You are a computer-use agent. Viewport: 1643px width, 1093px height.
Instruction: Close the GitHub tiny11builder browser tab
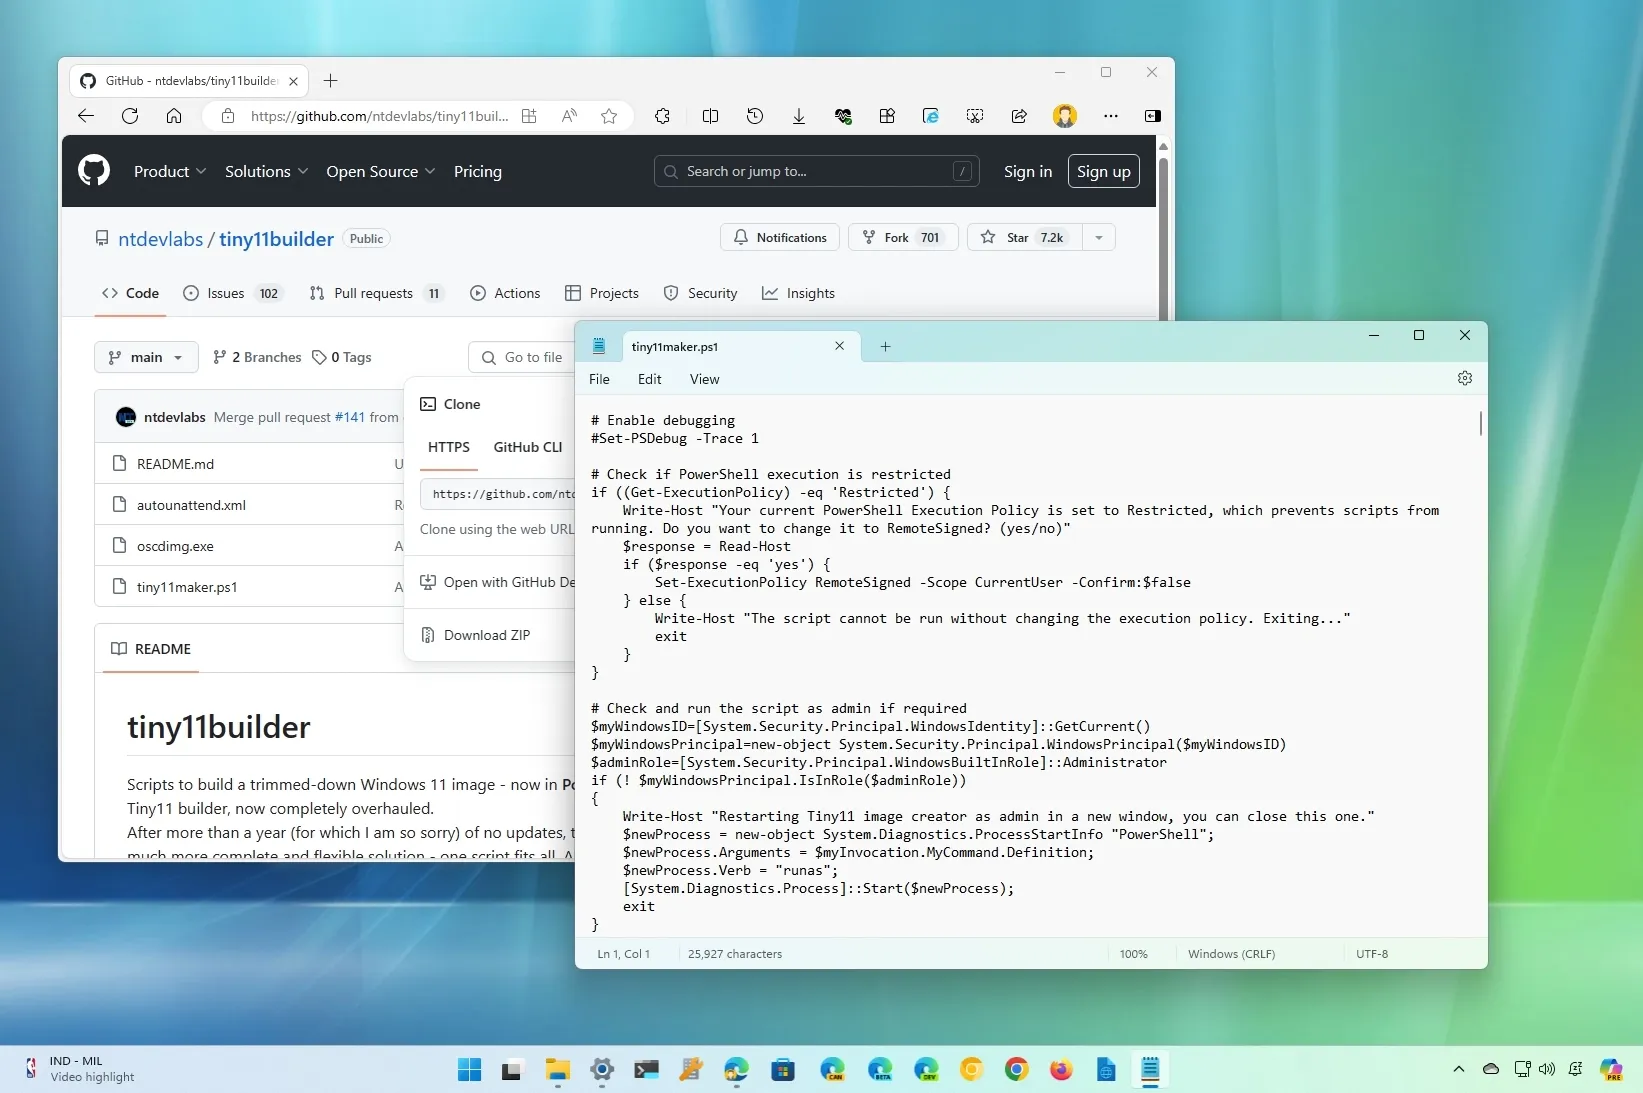[x=293, y=81]
